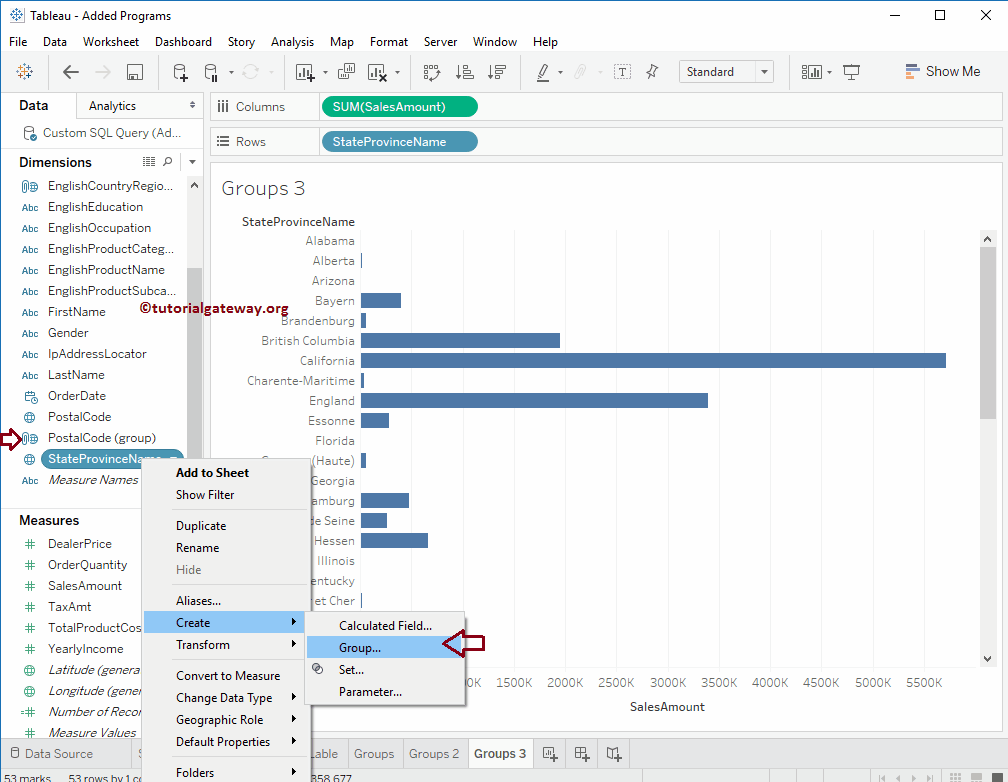
Task: Switch to the Groups 2 sheet tab
Action: click(x=434, y=753)
